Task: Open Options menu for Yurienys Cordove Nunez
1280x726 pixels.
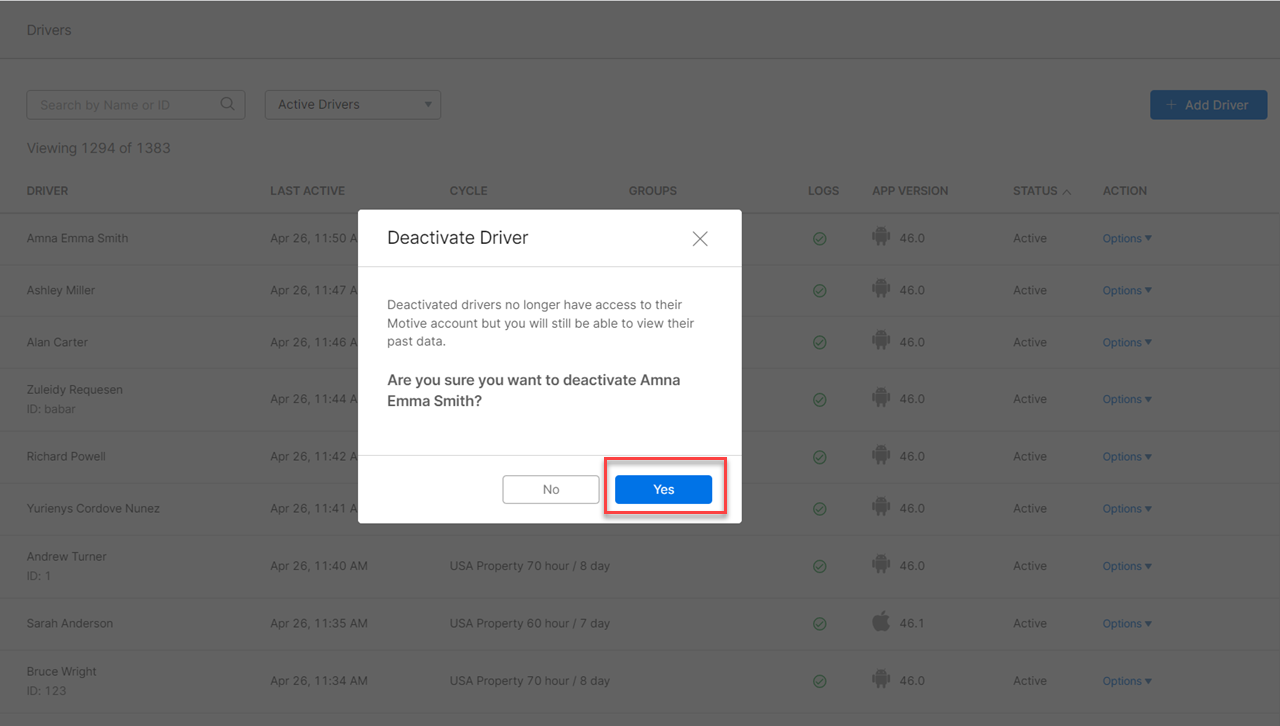Action: pyautogui.click(x=1127, y=509)
